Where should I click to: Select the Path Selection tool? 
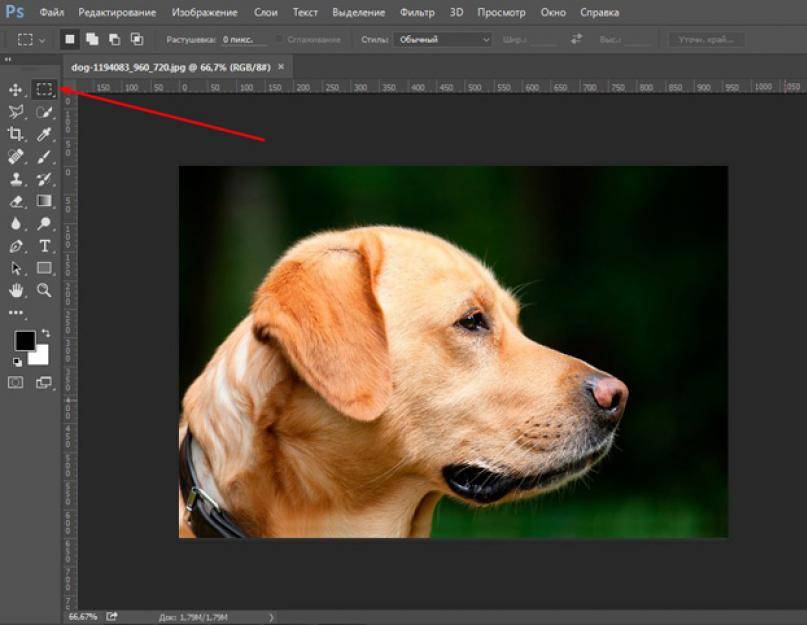(15, 268)
